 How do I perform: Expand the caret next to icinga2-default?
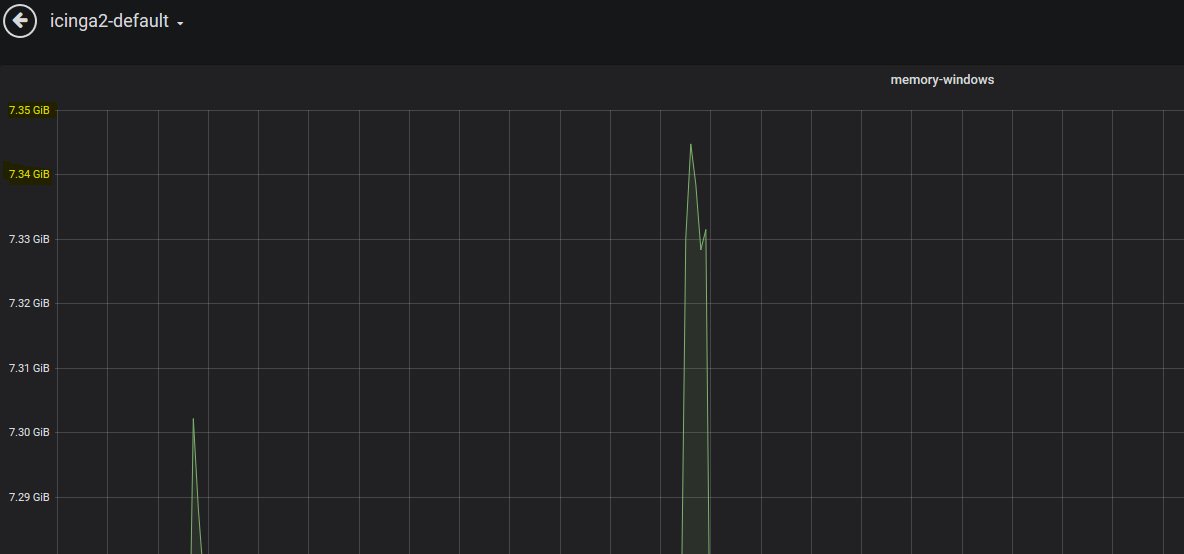[x=180, y=24]
